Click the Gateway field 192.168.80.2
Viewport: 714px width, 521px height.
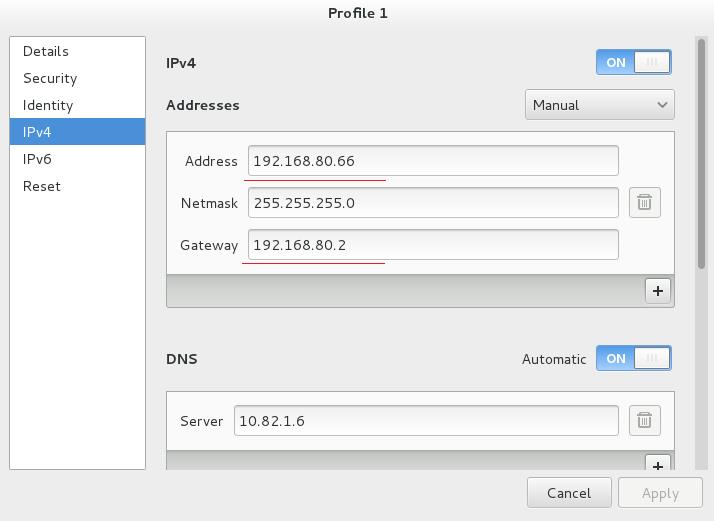pyautogui.click(x=433, y=245)
